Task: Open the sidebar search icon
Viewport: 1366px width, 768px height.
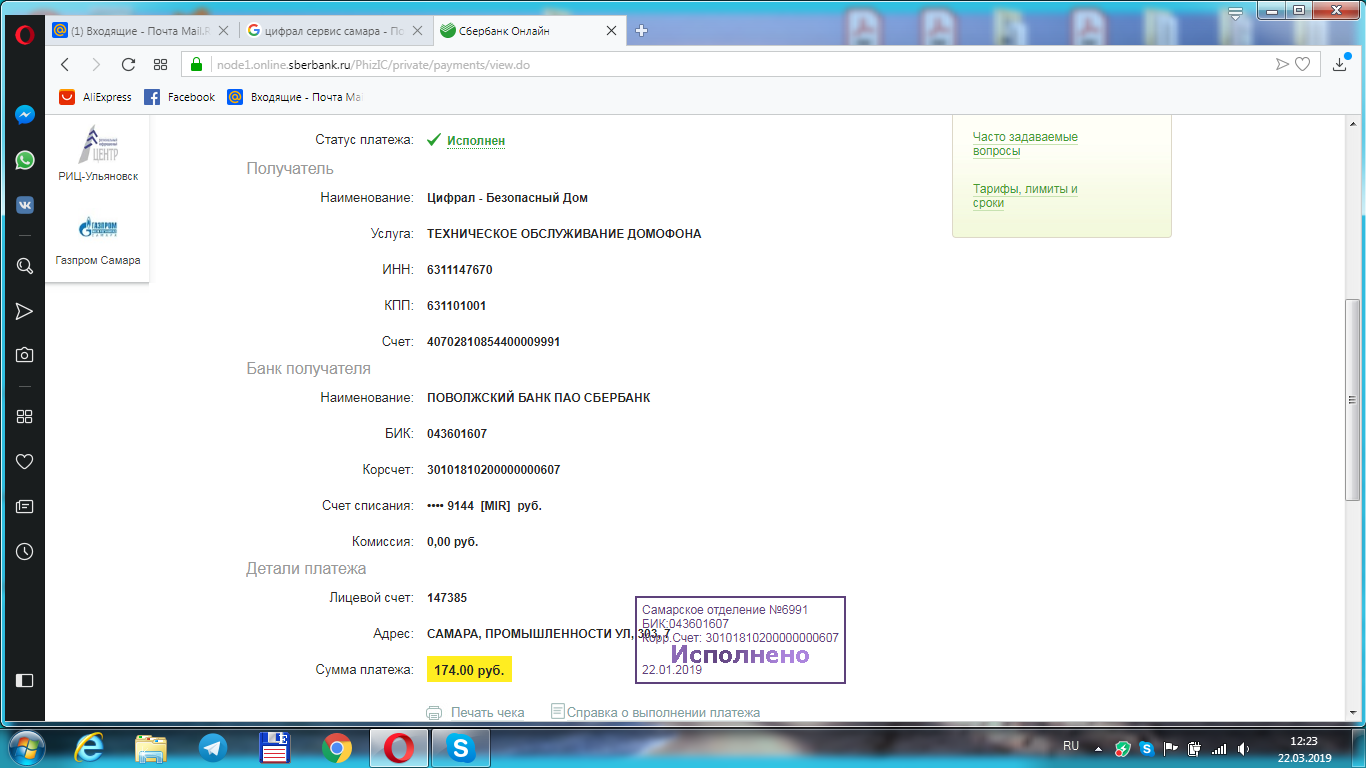Action: [25, 266]
